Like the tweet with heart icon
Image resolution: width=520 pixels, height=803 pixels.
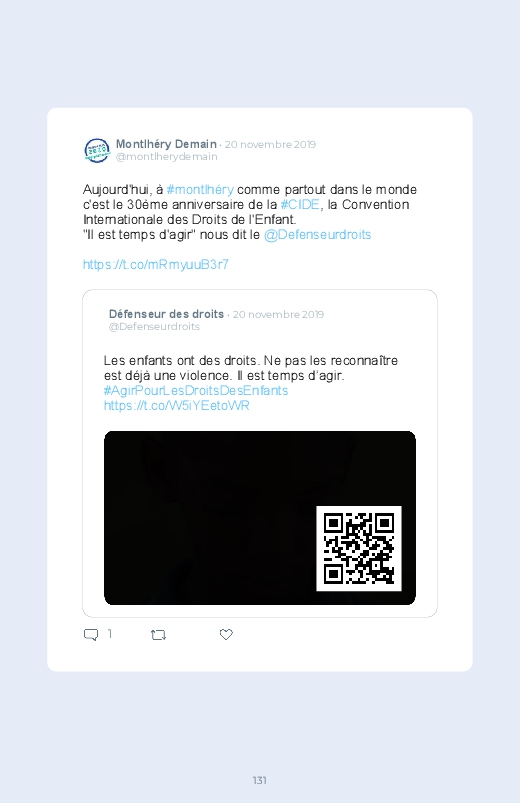(226, 635)
